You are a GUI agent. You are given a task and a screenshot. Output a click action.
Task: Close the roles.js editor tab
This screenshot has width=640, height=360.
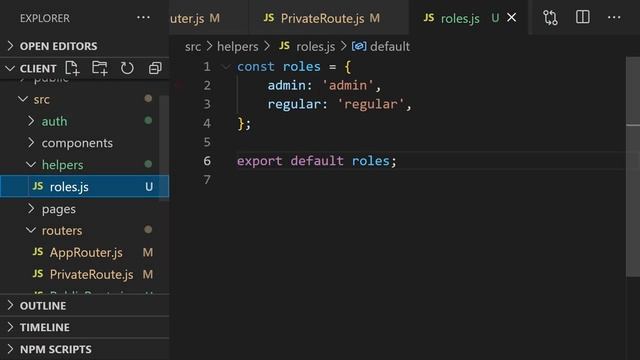point(511,18)
